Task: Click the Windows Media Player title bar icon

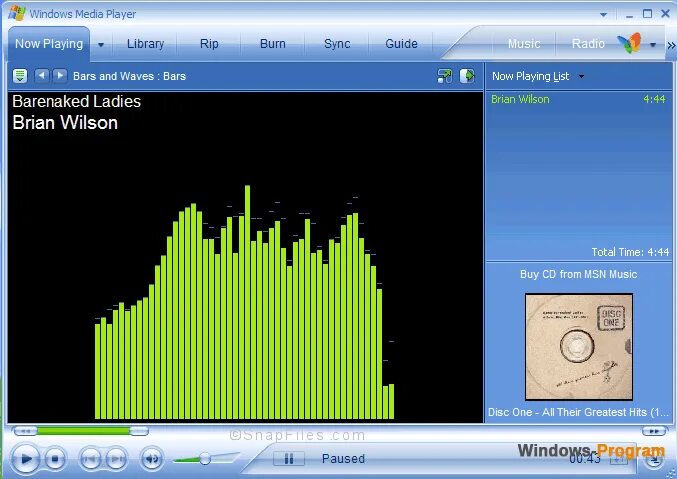Action: click(16, 13)
